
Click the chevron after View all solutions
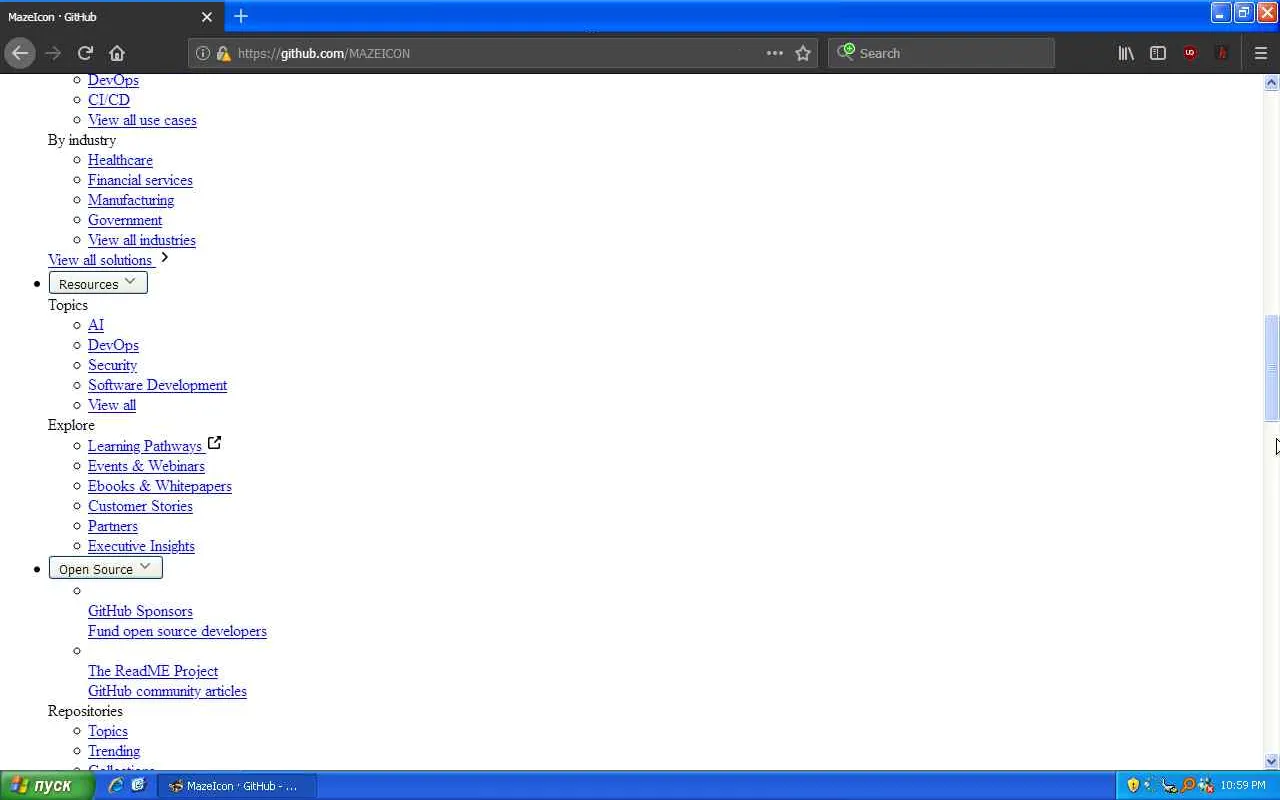(x=165, y=258)
